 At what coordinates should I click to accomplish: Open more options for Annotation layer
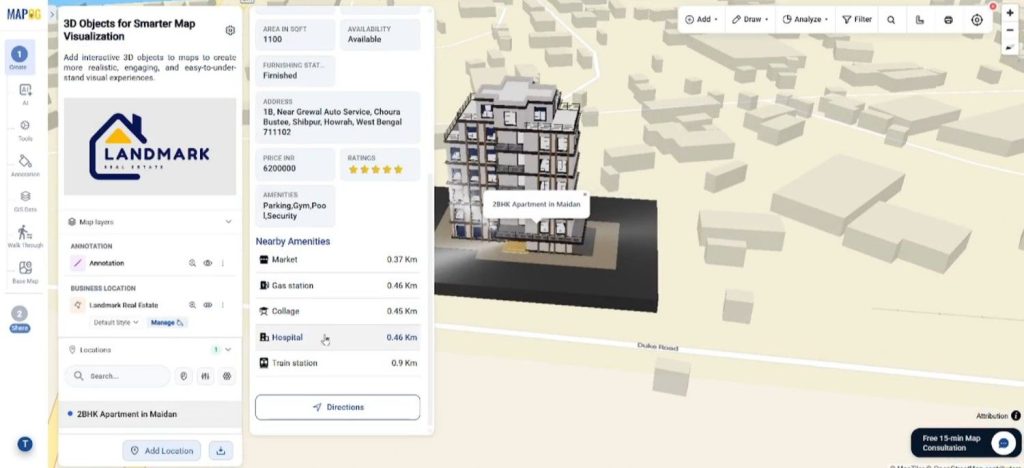[x=222, y=263]
